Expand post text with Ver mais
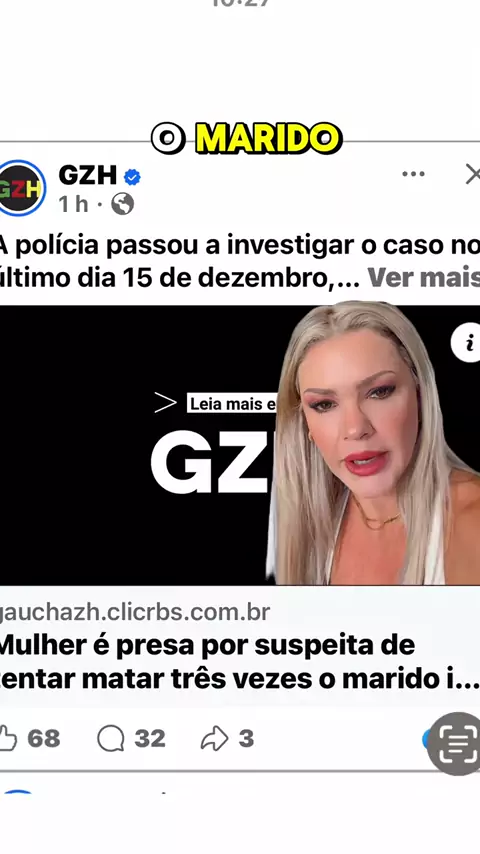480x854 pixels. click(423, 278)
